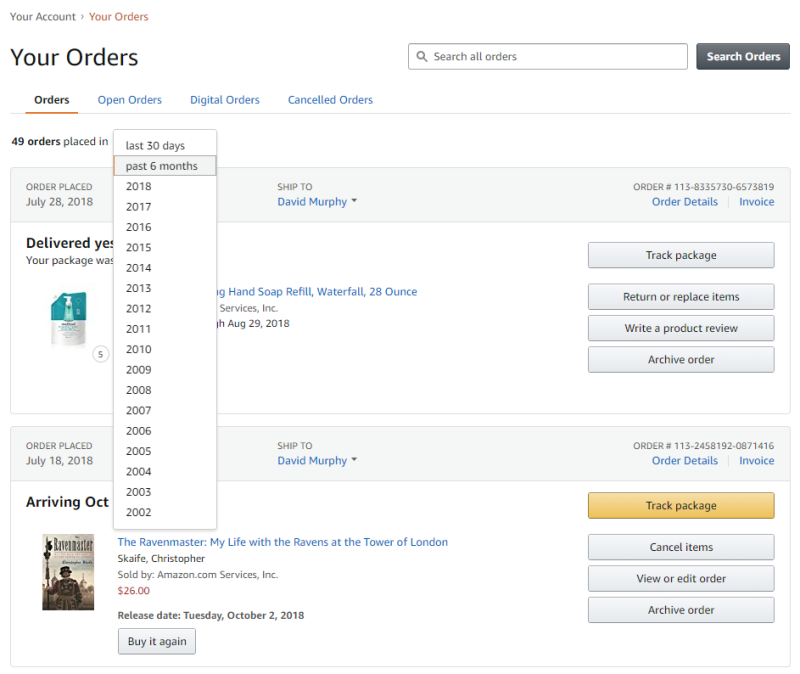
Task: Switch to the Open Orders tab
Action: [130, 100]
